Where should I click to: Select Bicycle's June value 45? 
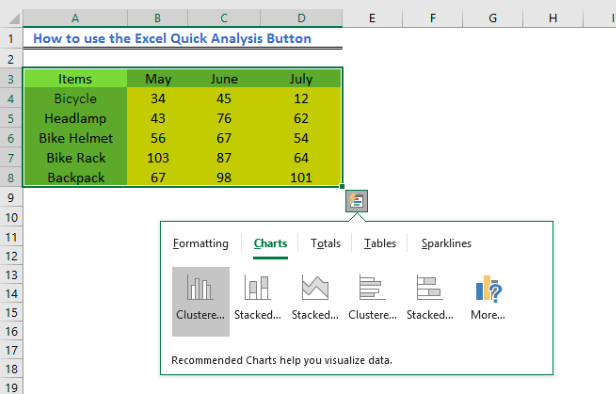(224, 99)
